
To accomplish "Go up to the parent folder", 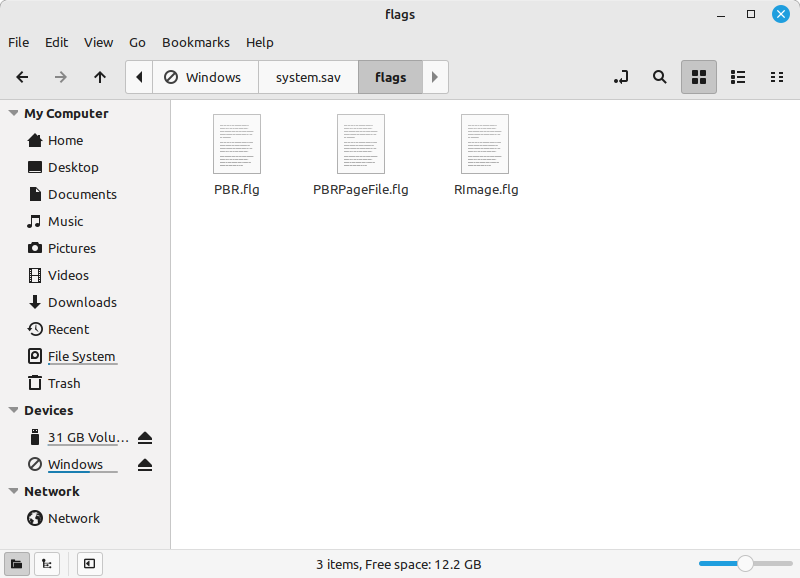I will (100, 77).
